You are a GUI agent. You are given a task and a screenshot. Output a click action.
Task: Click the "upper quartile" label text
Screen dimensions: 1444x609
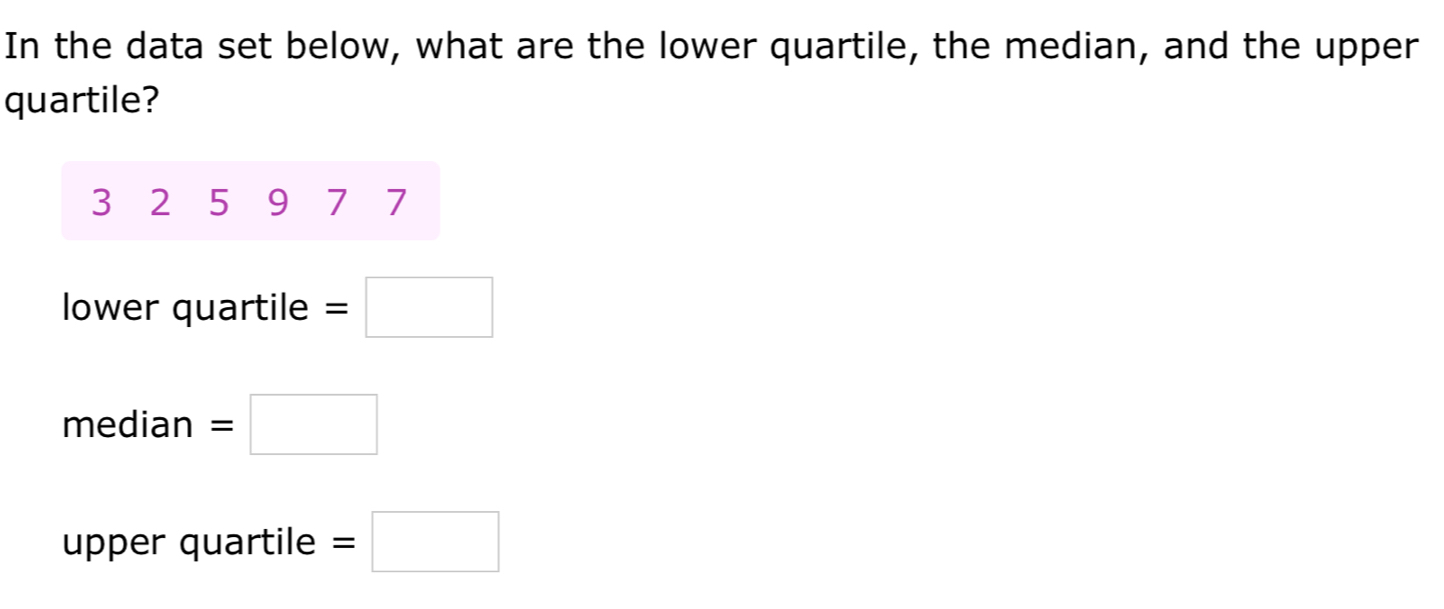click(189, 543)
